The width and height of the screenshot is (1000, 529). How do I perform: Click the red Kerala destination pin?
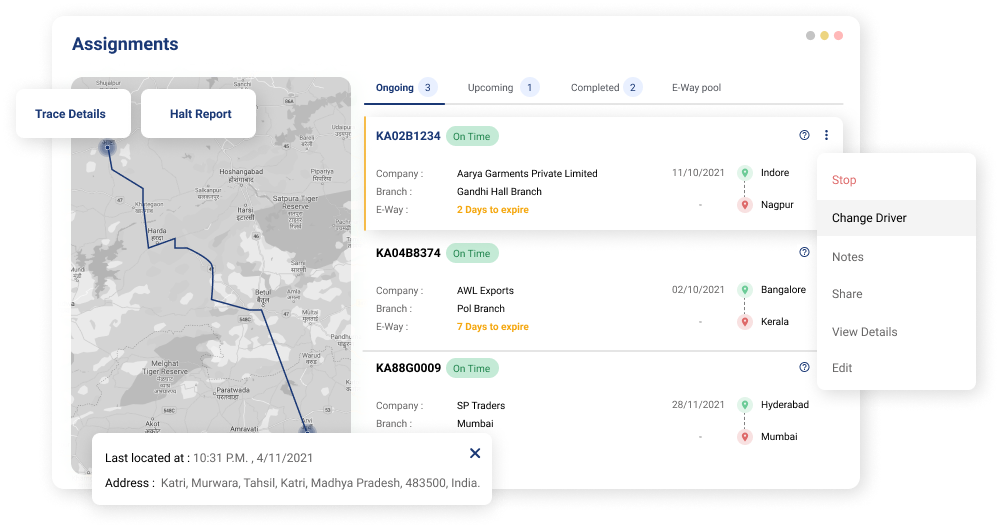point(744,322)
